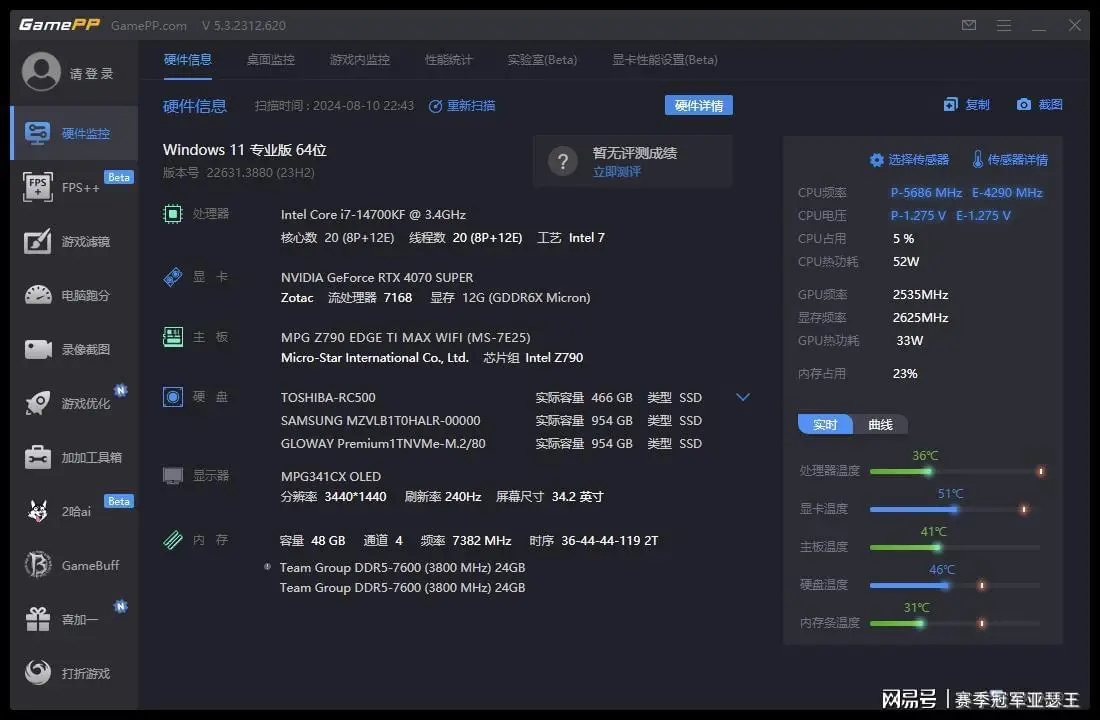Open the 电脑跑分 benchmark tool
The width and height of the screenshot is (1100, 720).
pyautogui.click(x=70, y=295)
